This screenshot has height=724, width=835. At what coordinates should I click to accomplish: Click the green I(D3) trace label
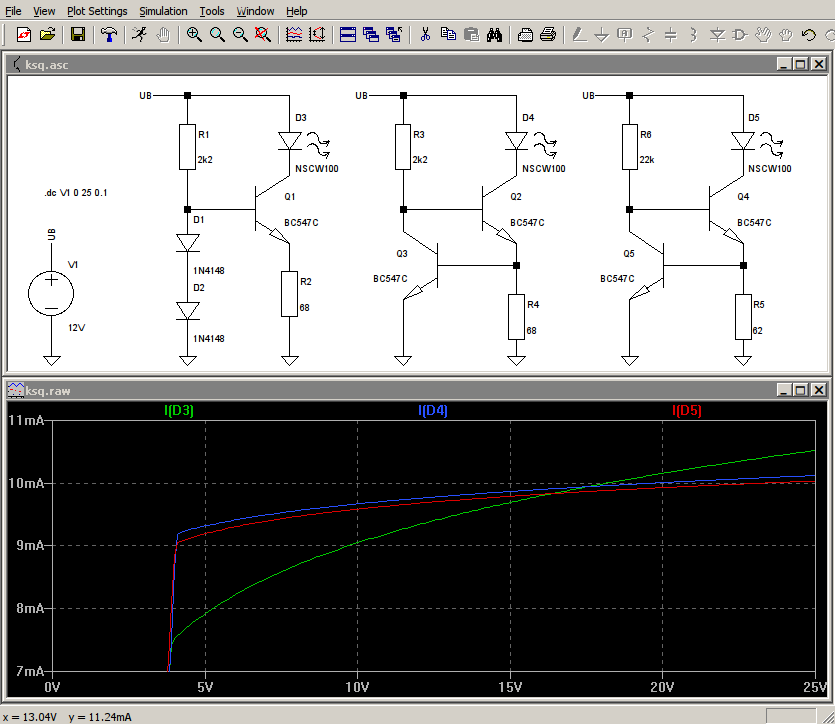point(179,410)
